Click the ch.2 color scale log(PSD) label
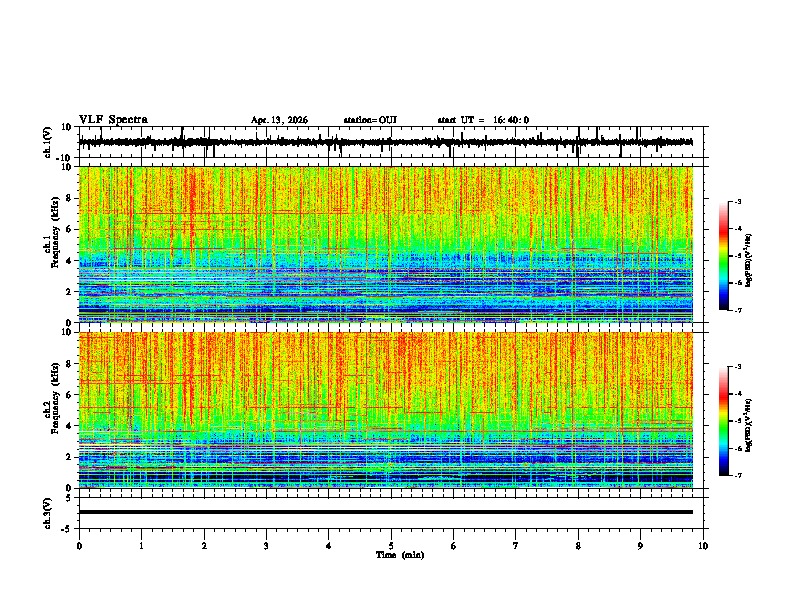This screenshot has width=792, height=612. [749, 426]
